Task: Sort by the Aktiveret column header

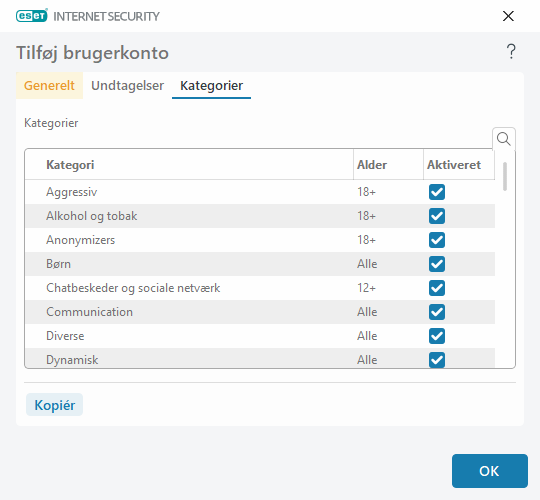Action: click(459, 165)
